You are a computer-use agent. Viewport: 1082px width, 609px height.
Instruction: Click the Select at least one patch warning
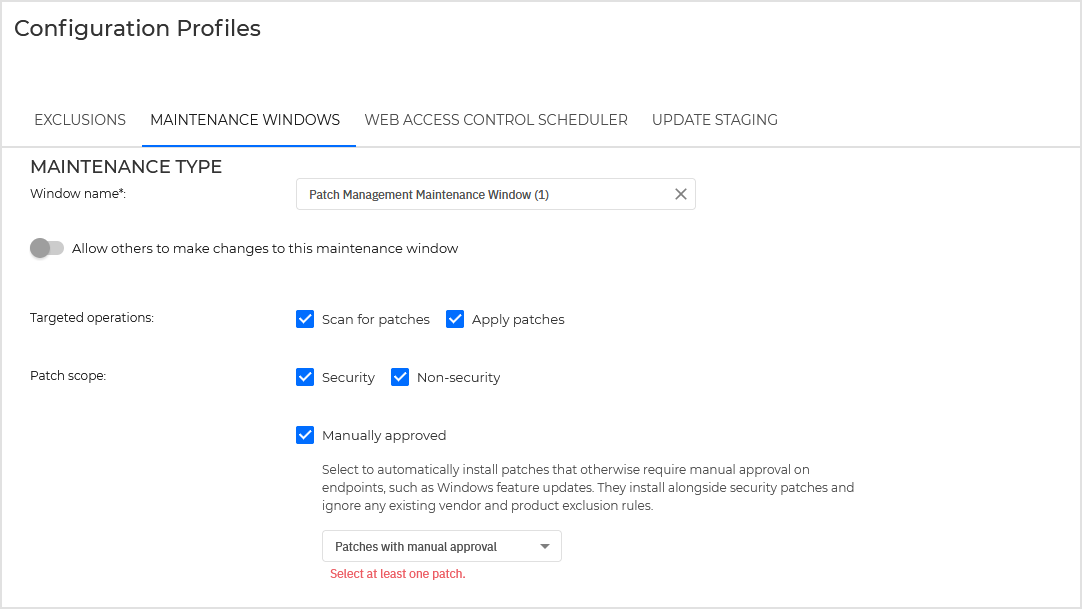click(x=397, y=574)
